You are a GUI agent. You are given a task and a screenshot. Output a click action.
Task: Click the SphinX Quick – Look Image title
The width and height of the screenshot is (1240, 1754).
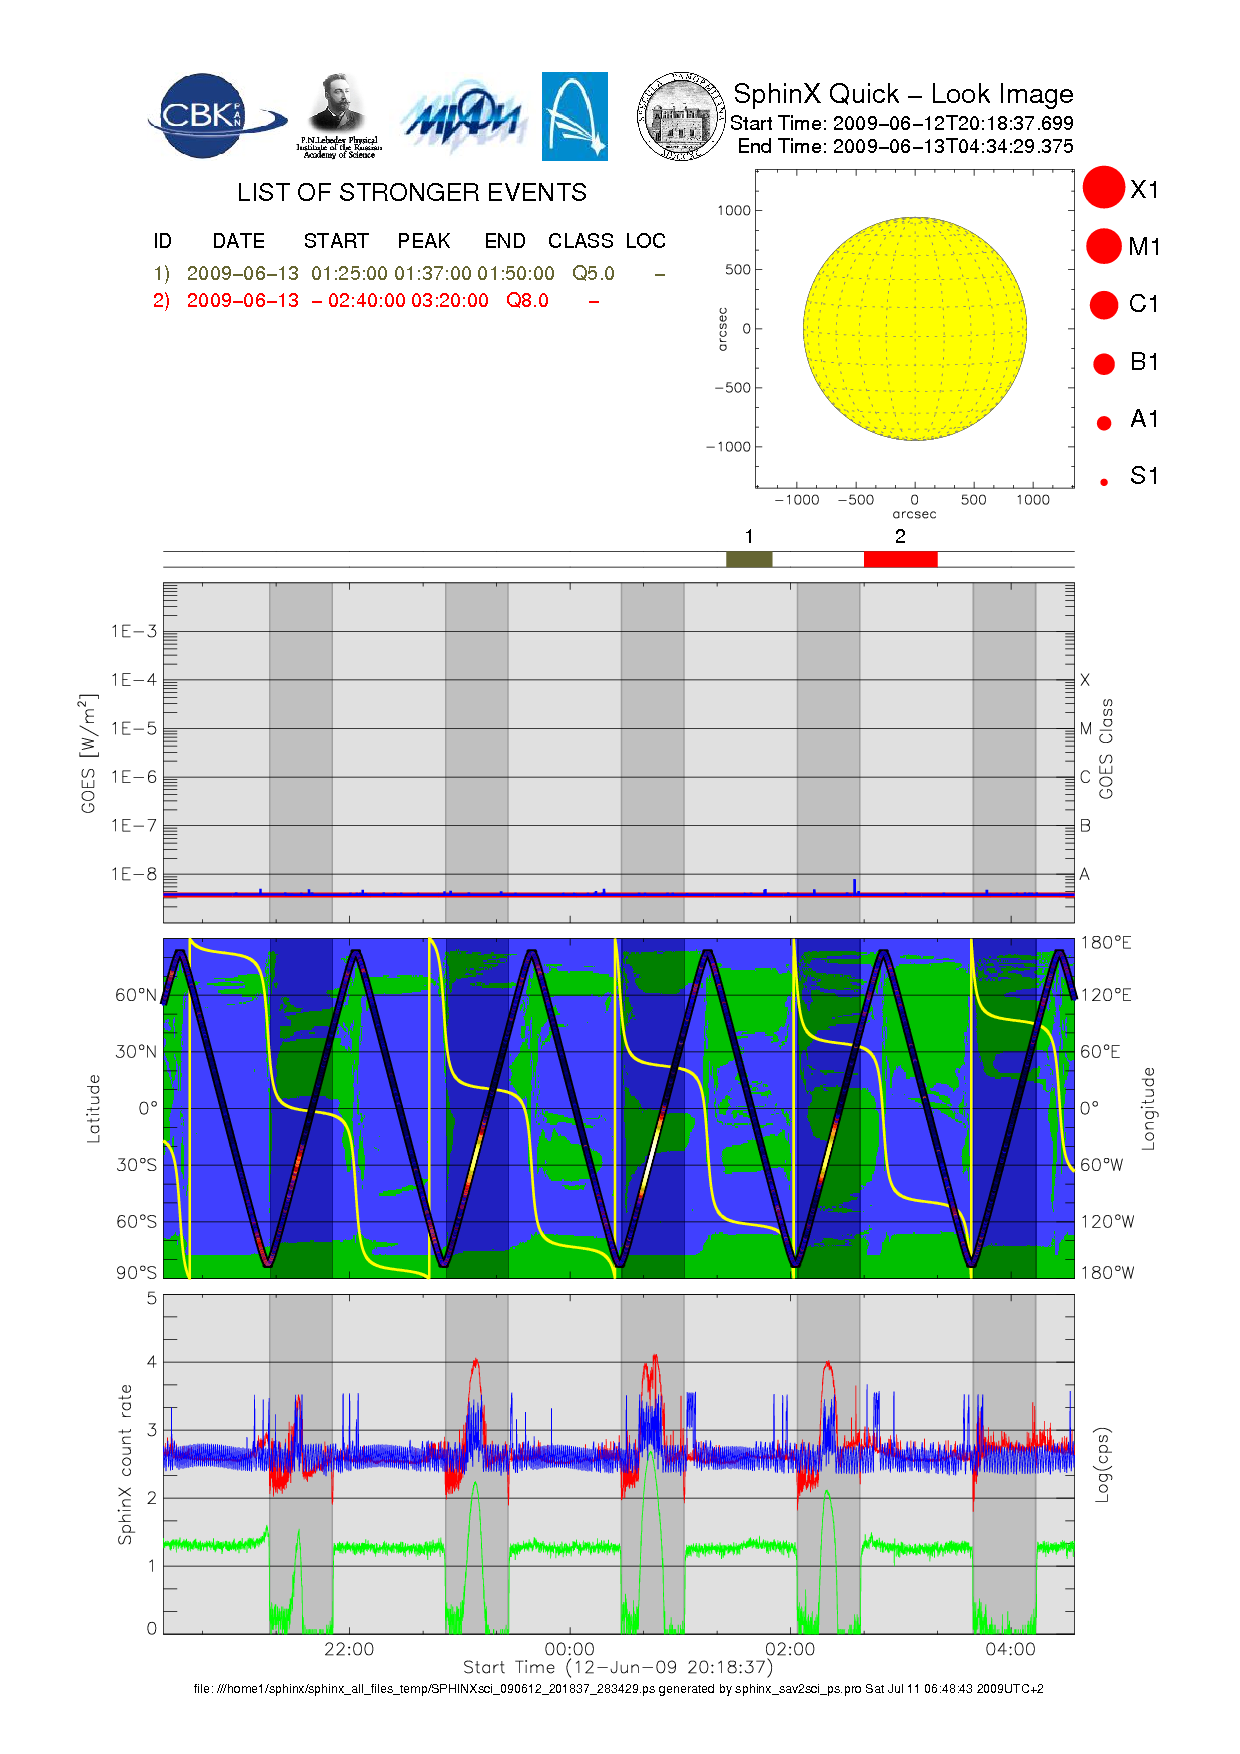(x=903, y=94)
